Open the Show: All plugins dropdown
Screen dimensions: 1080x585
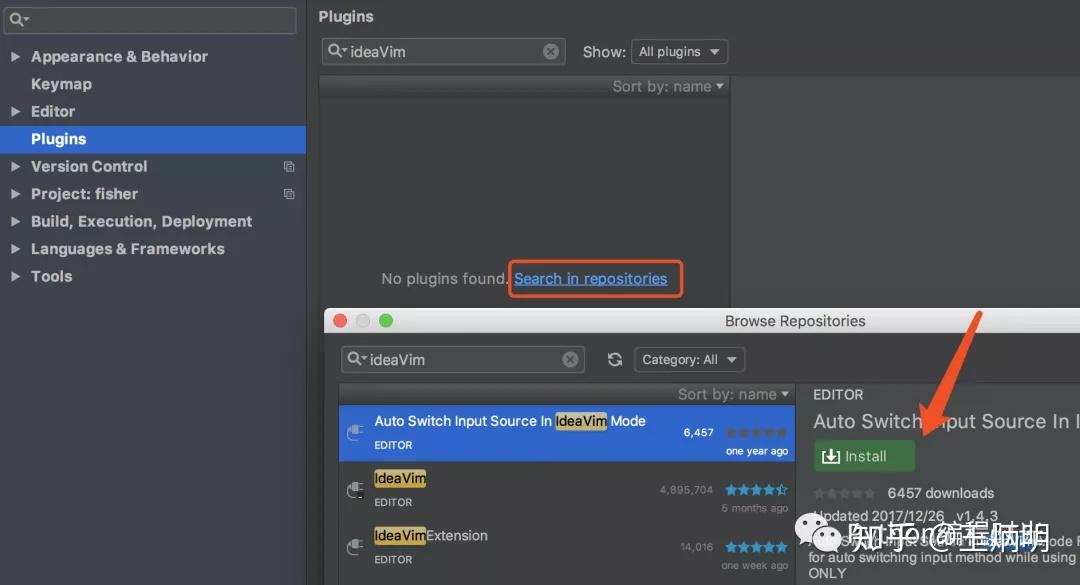coord(680,51)
